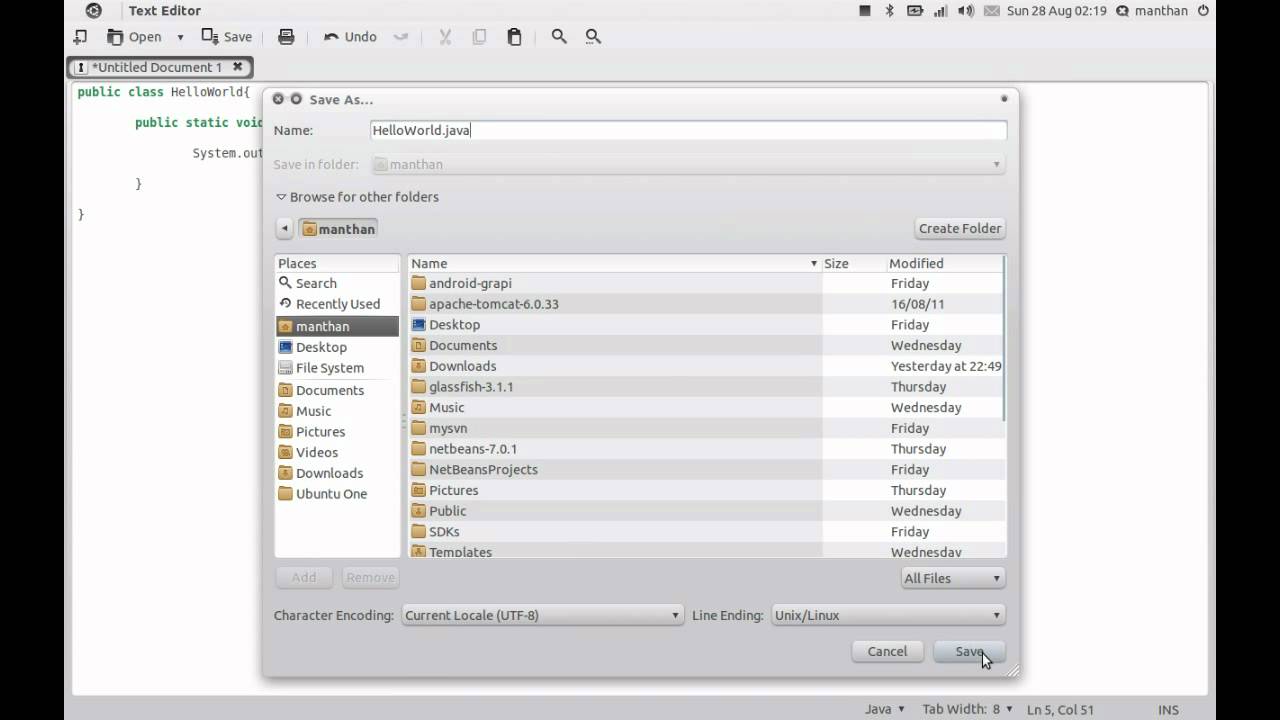Click the New Document icon in toolbar
Screen dimensions: 1280x720
click(80, 37)
